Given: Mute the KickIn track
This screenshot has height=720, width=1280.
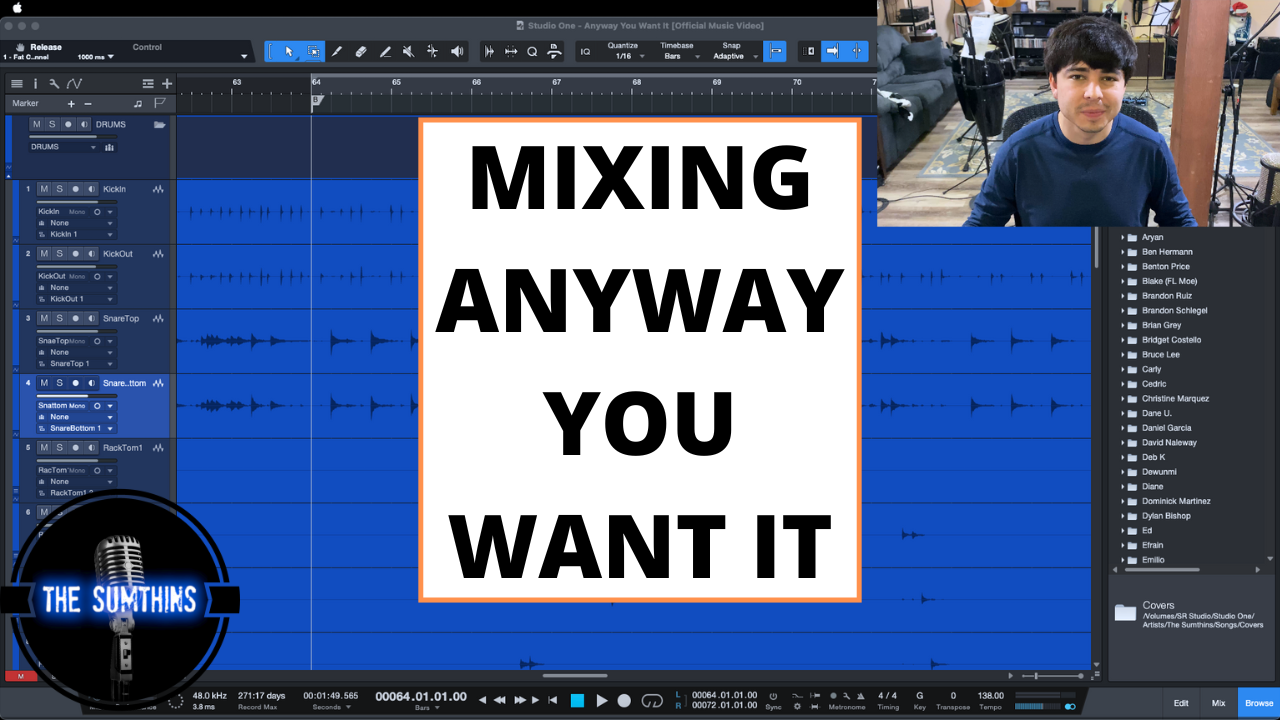Looking at the screenshot, I should click(44, 189).
